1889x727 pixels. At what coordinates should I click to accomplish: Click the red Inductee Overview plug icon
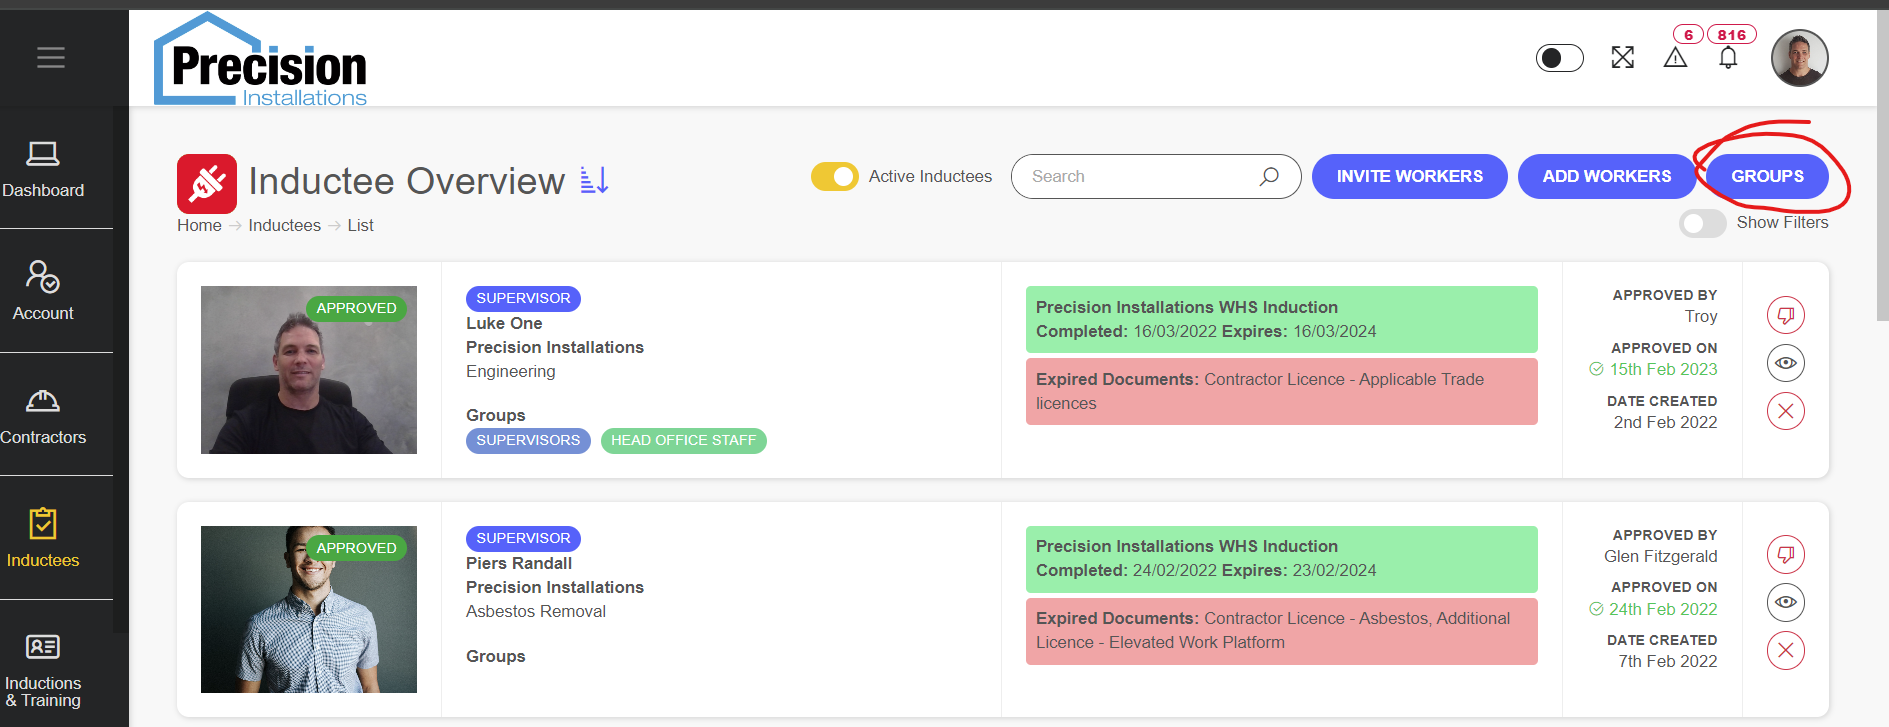coord(207,184)
